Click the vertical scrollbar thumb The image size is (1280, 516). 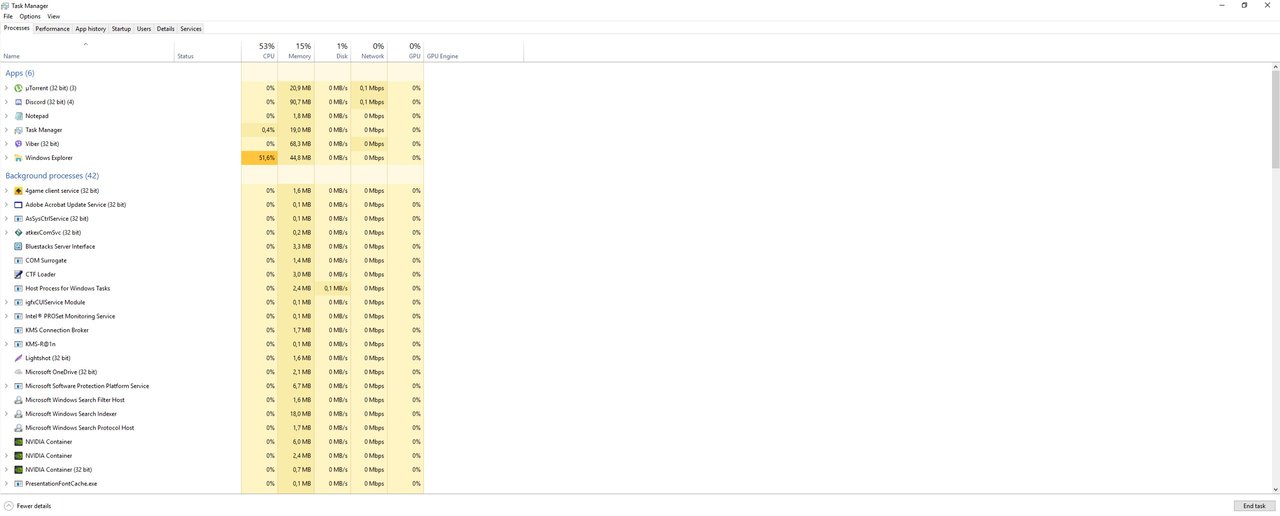[1275, 120]
